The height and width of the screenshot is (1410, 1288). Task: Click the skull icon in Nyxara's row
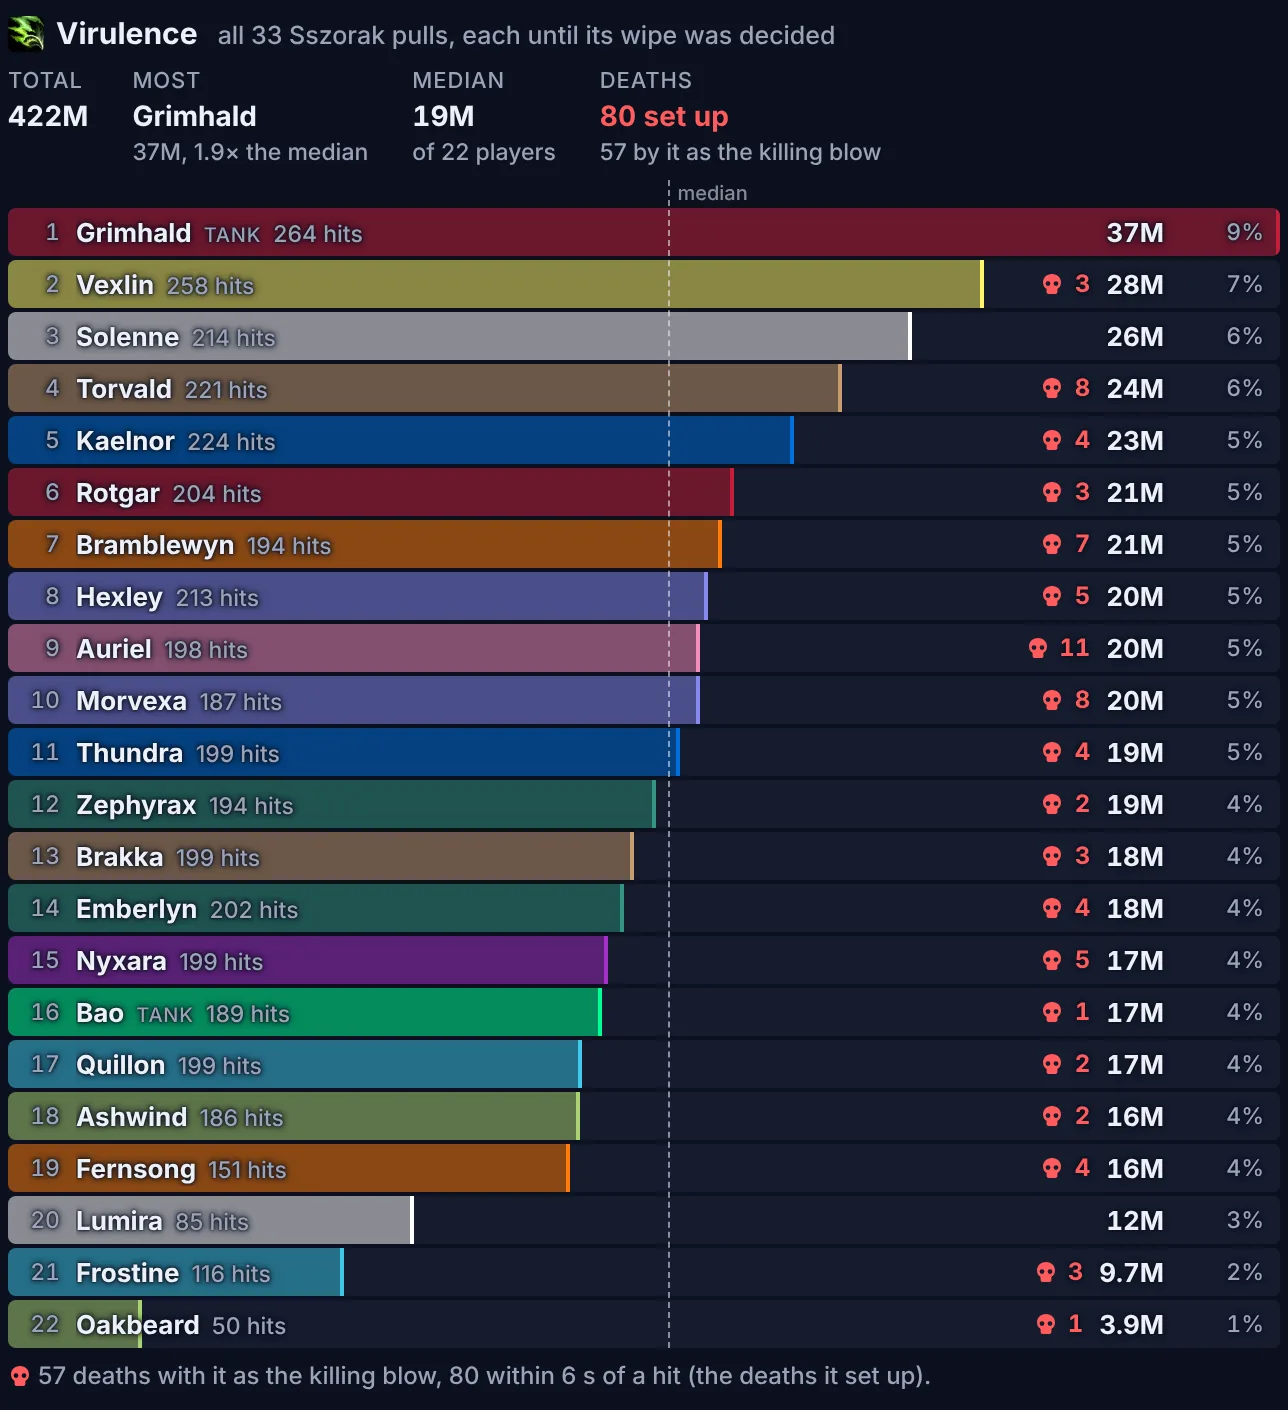pos(1052,960)
